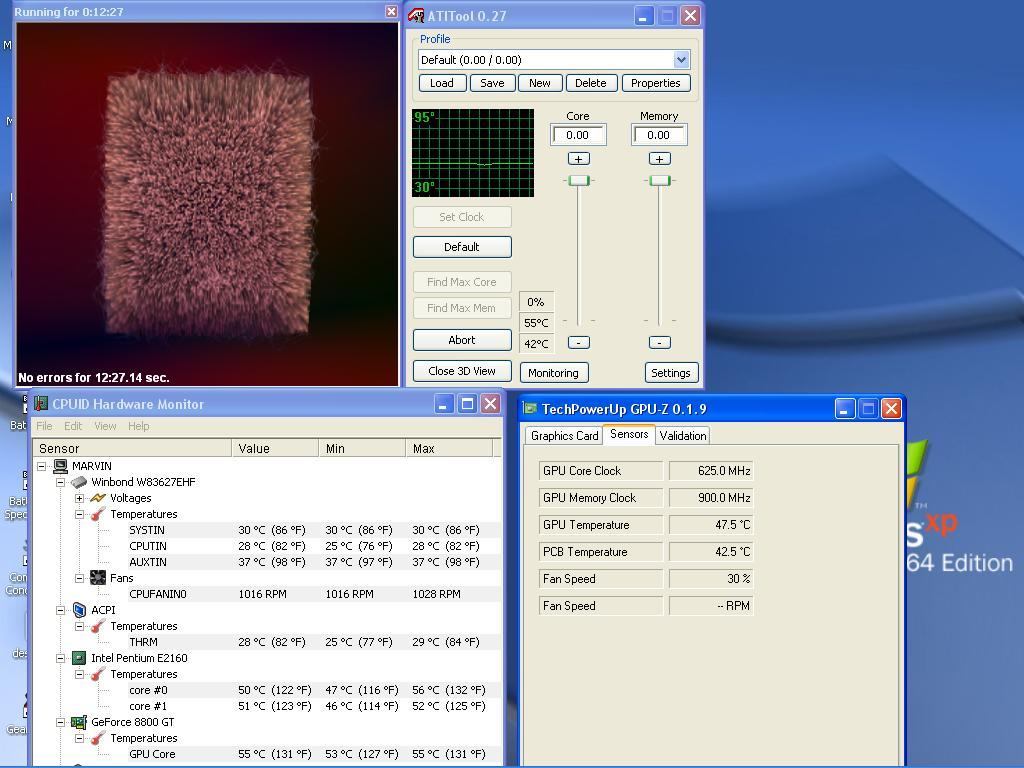Collapse the GeForce 8800 GT node
The image size is (1024, 768).
coord(61,722)
